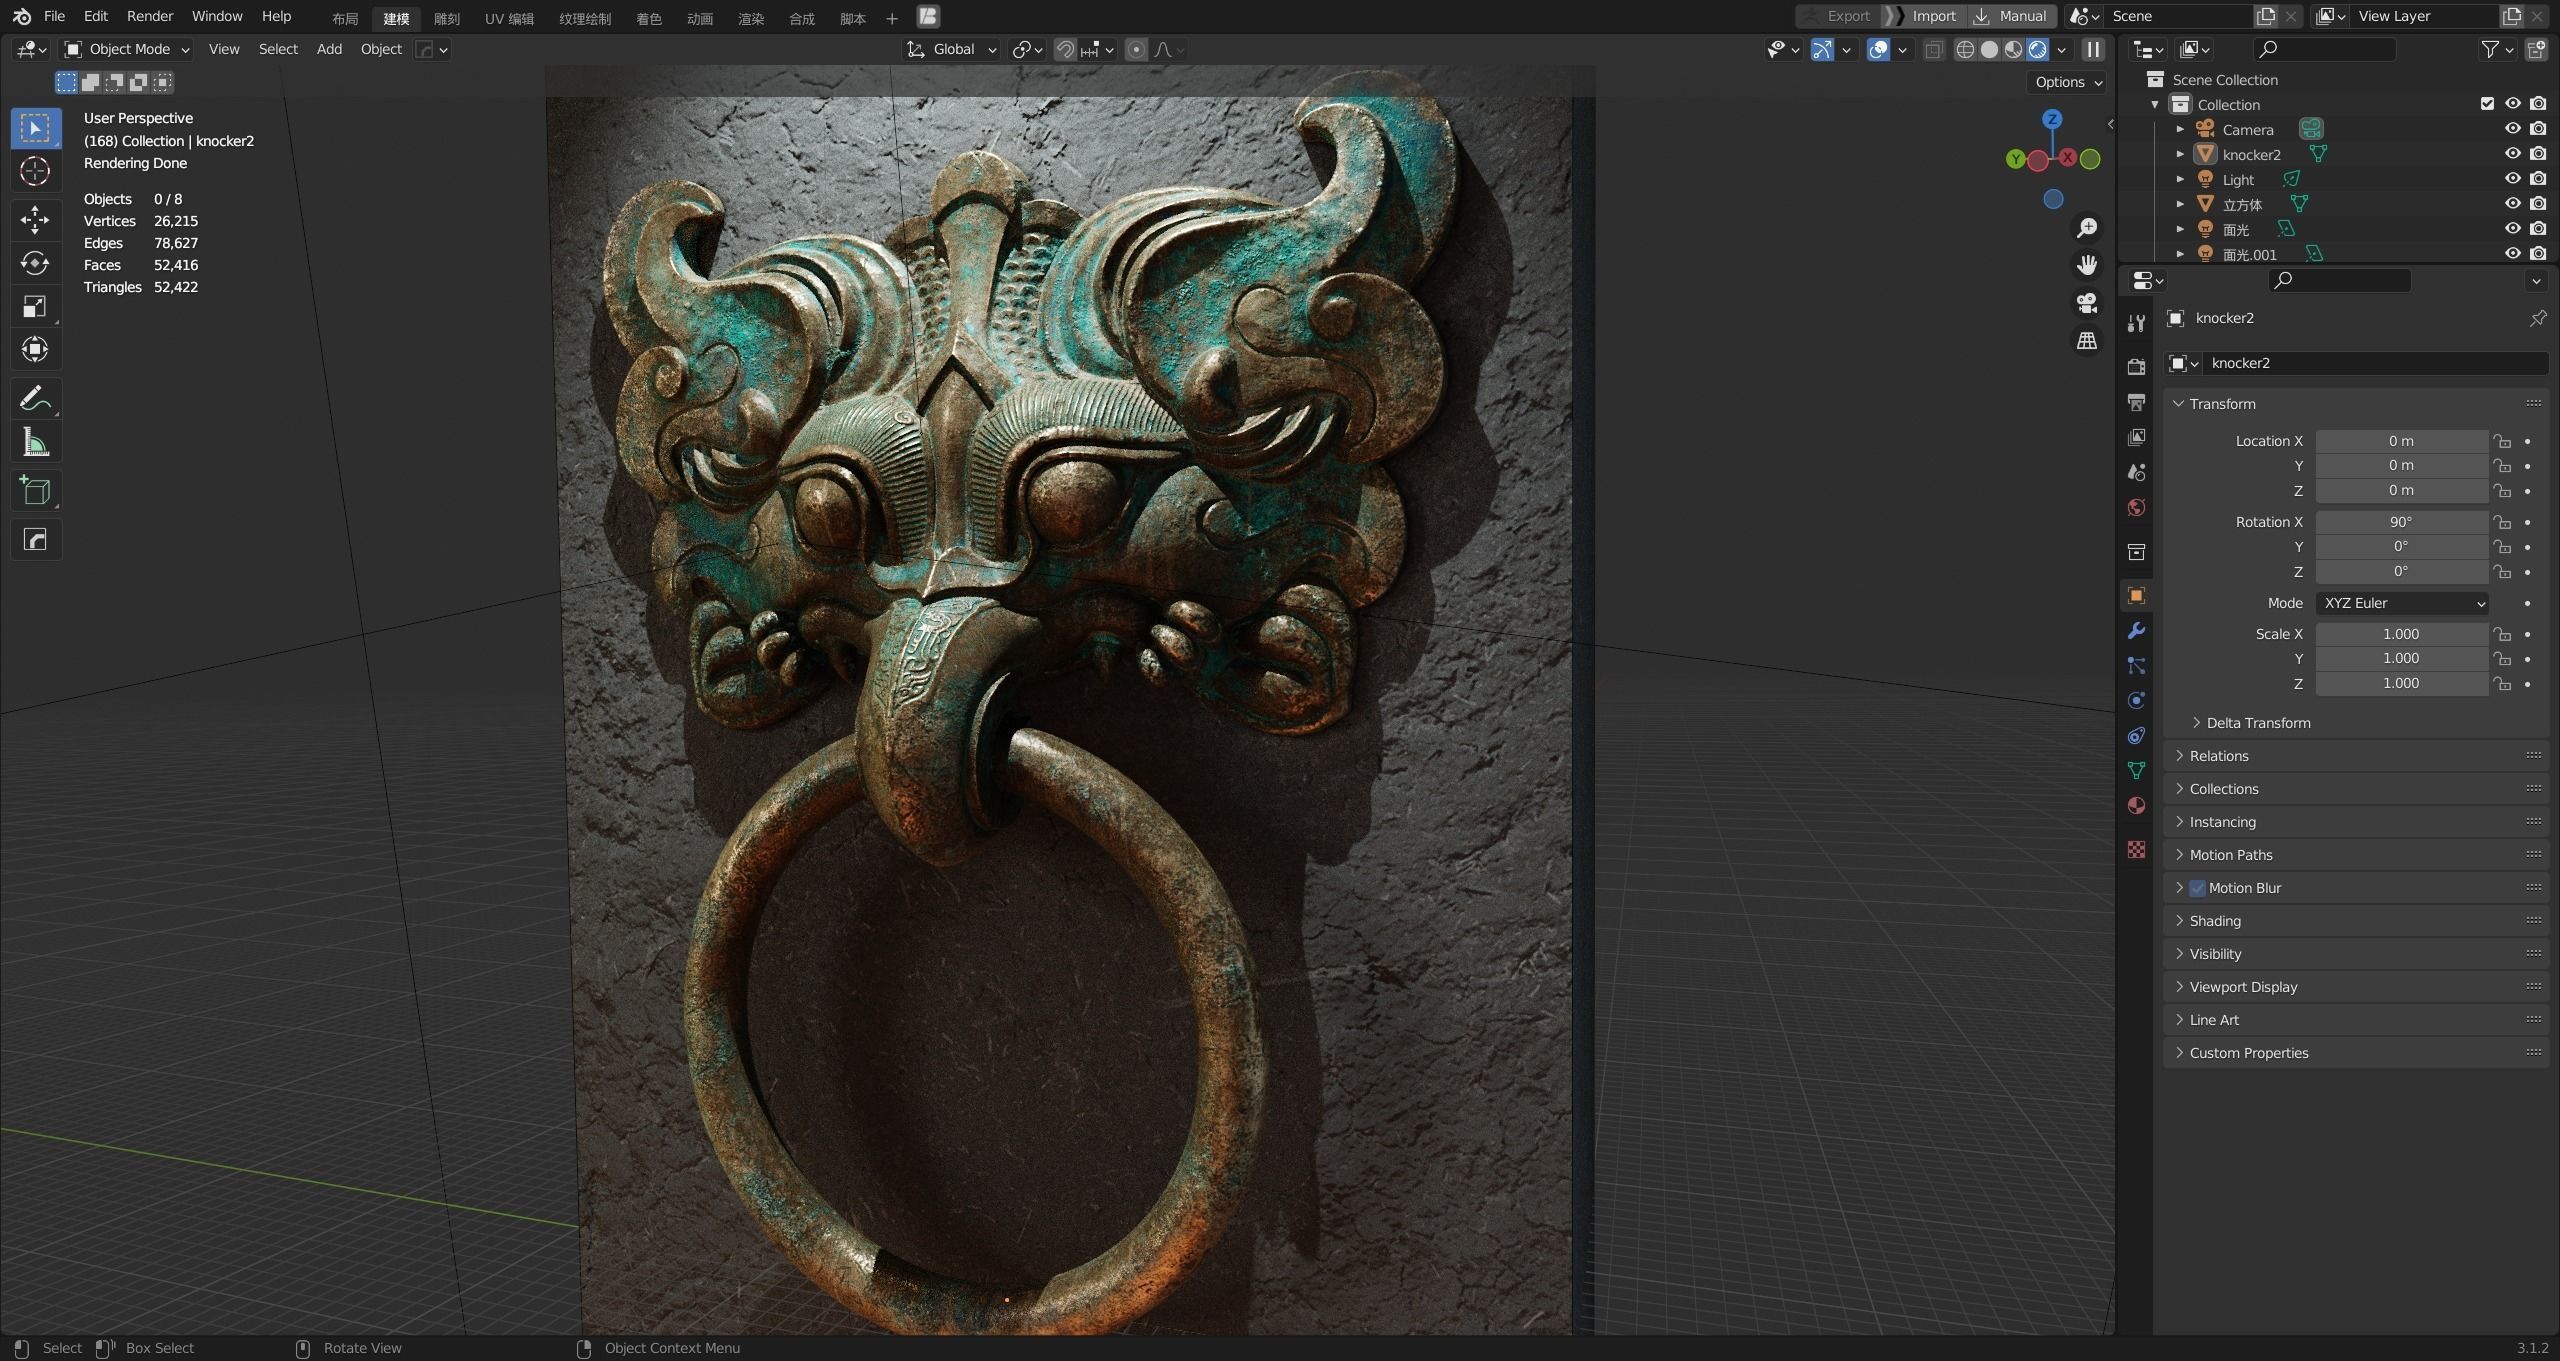The height and width of the screenshot is (1361, 2560).
Task: Select the Cursor tool in the toolbar
Action: (35, 171)
